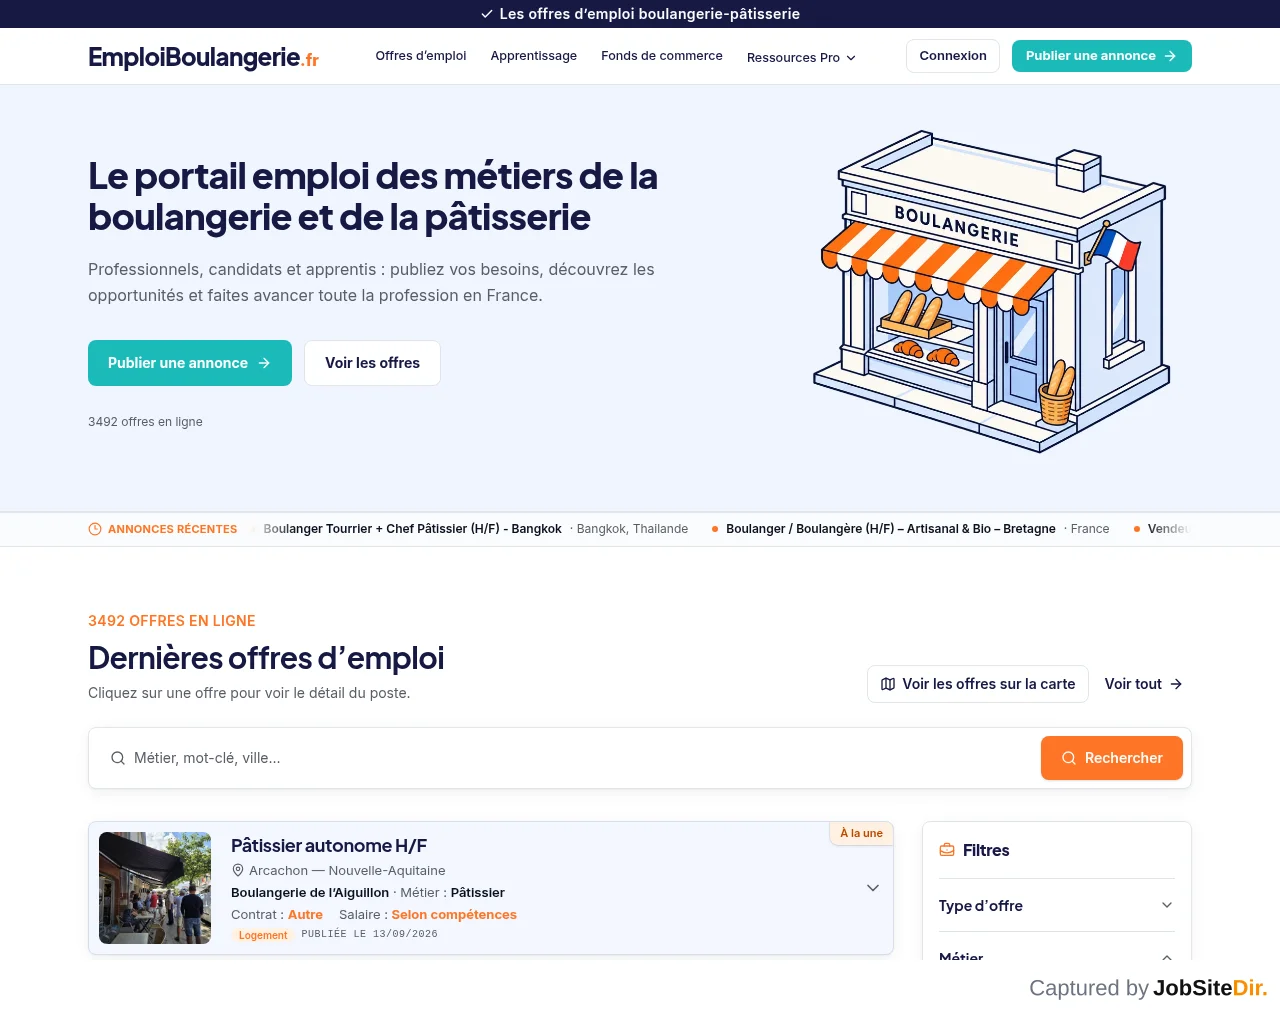Screen dimensions: 1280x1018
Task: Click the Selon compétences salary text
Action: point(454,915)
